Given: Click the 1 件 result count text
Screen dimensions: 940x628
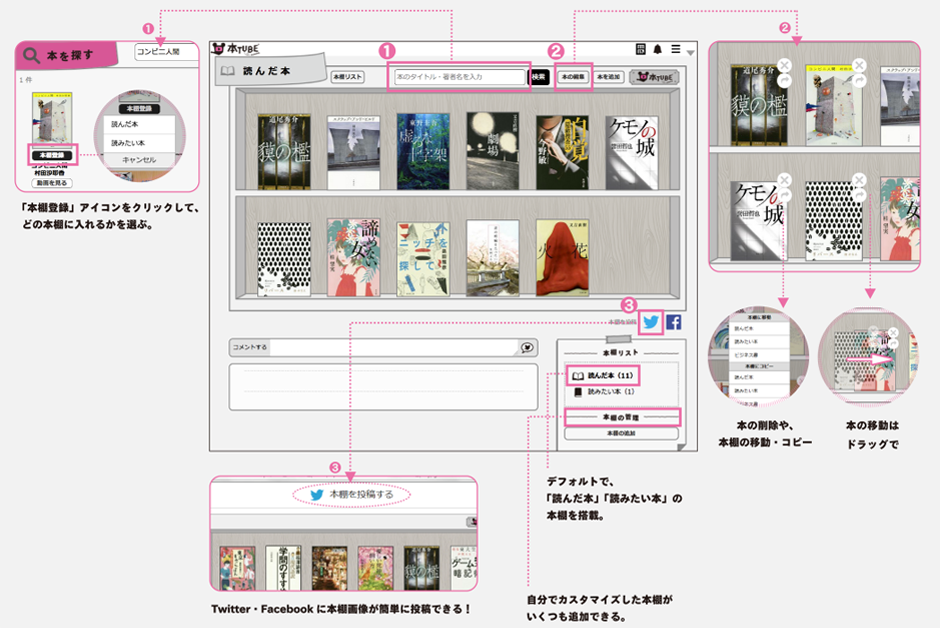Looking at the screenshot, I should pos(26,80).
